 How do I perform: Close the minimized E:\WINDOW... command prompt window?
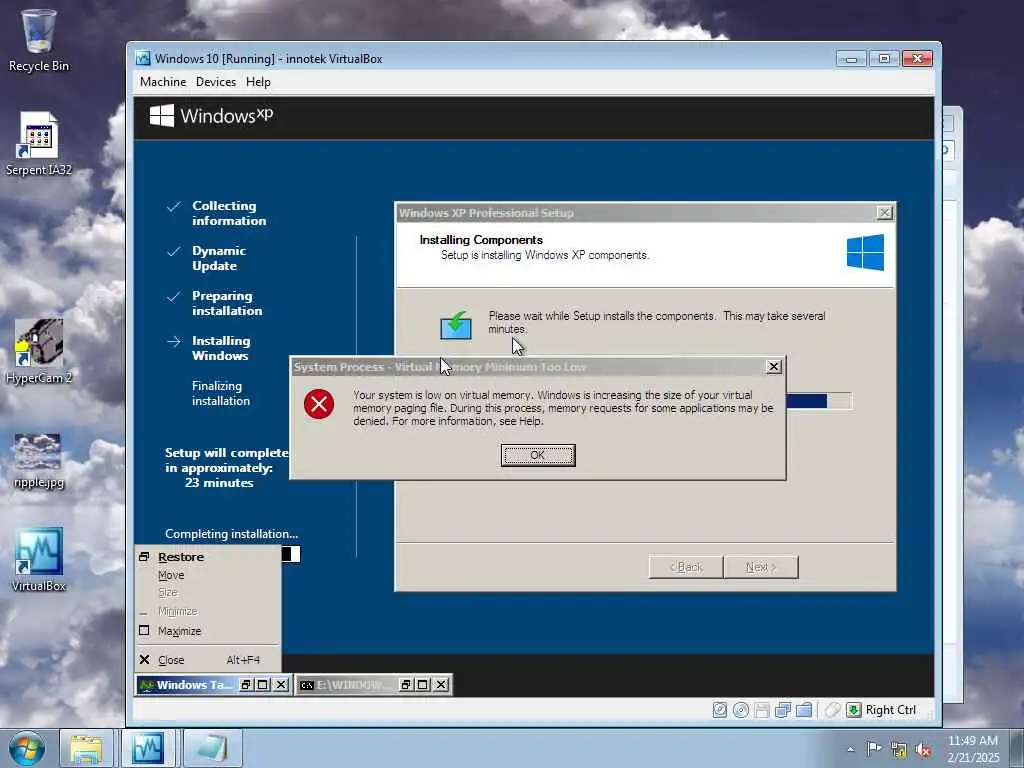pyautogui.click(x=441, y=684)
